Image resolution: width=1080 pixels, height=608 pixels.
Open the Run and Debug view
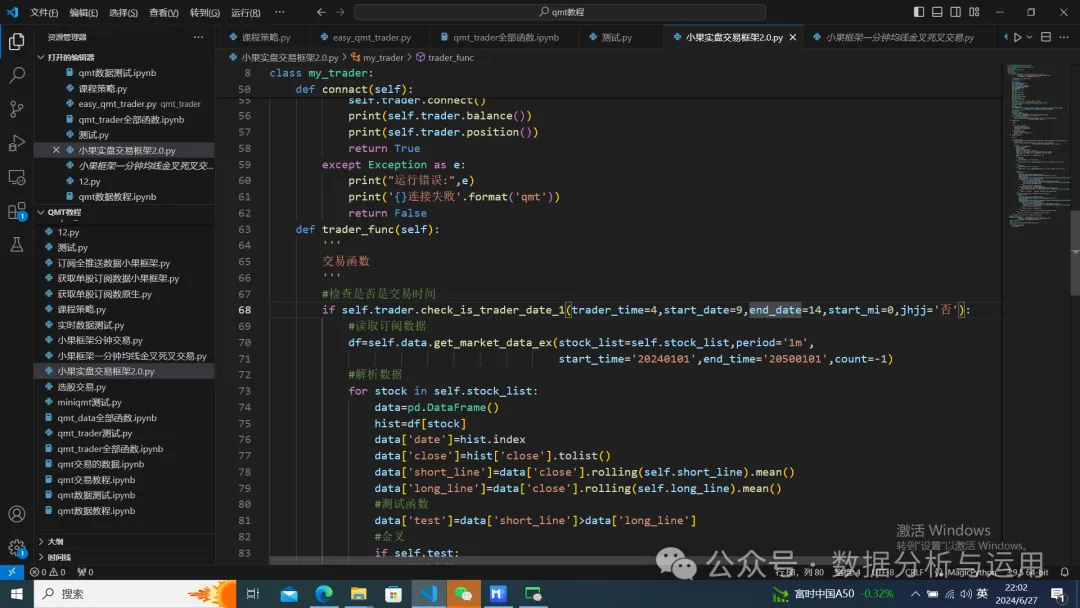pos(17,143)
